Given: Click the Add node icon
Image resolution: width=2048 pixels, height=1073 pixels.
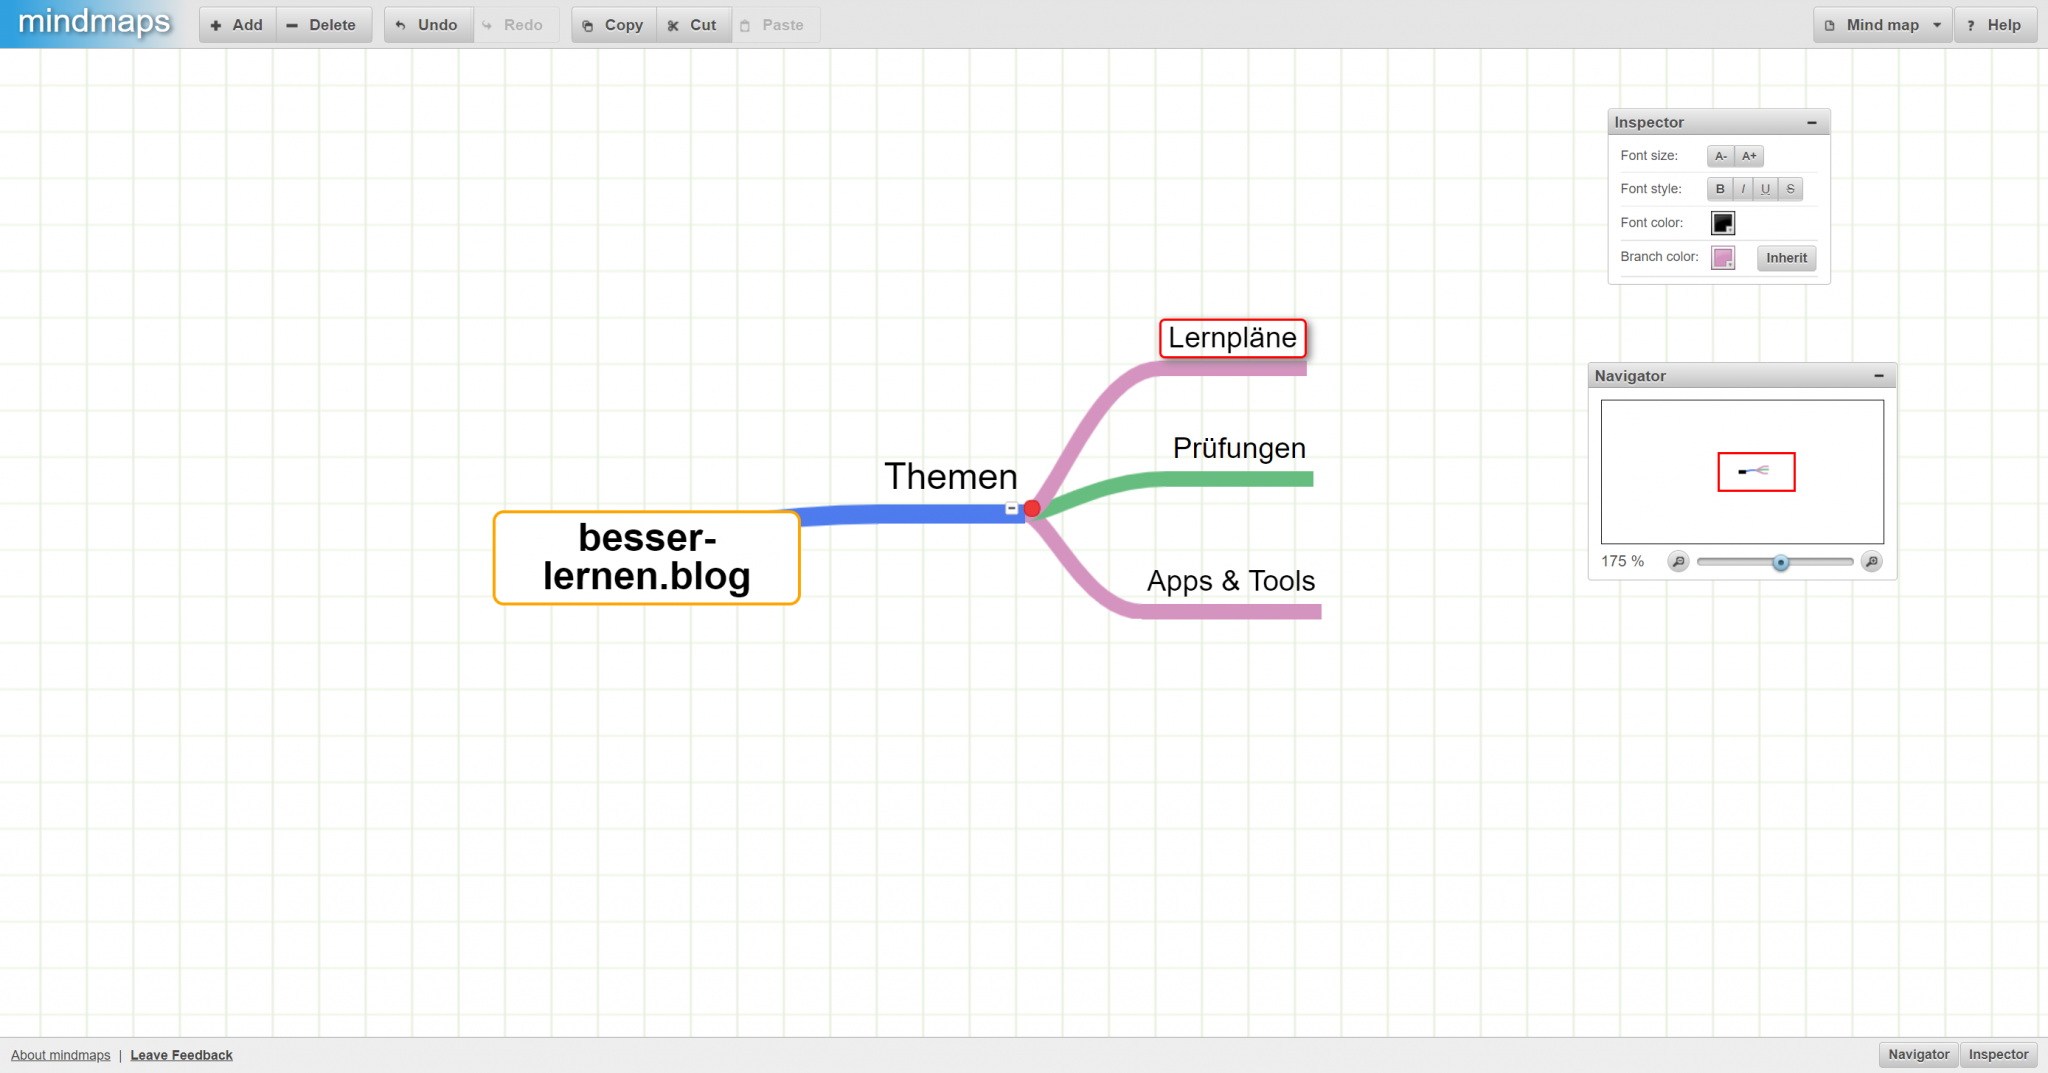Looking at the screenshot, I should (x=217, y=25).
